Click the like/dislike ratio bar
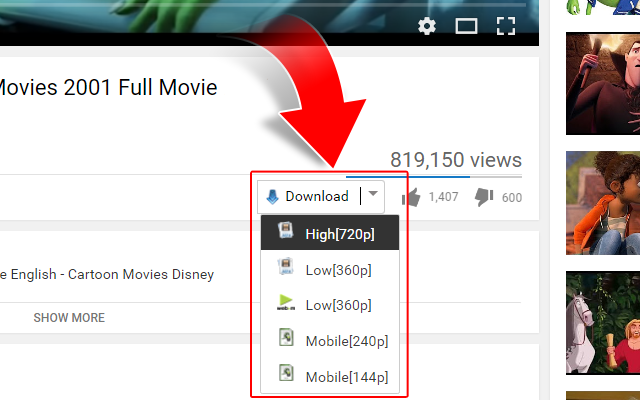 pos(434,177)
